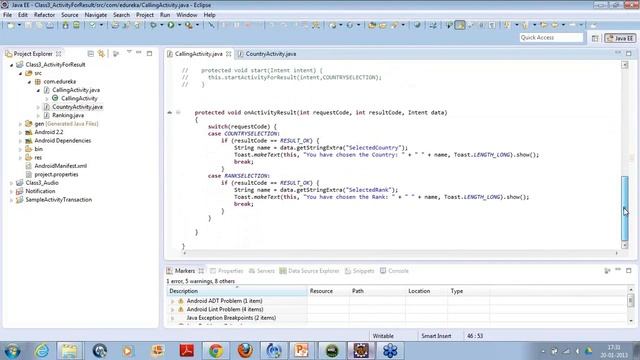
Task: Click the Java EE perspective button
Action: click(x=620, y=38)
